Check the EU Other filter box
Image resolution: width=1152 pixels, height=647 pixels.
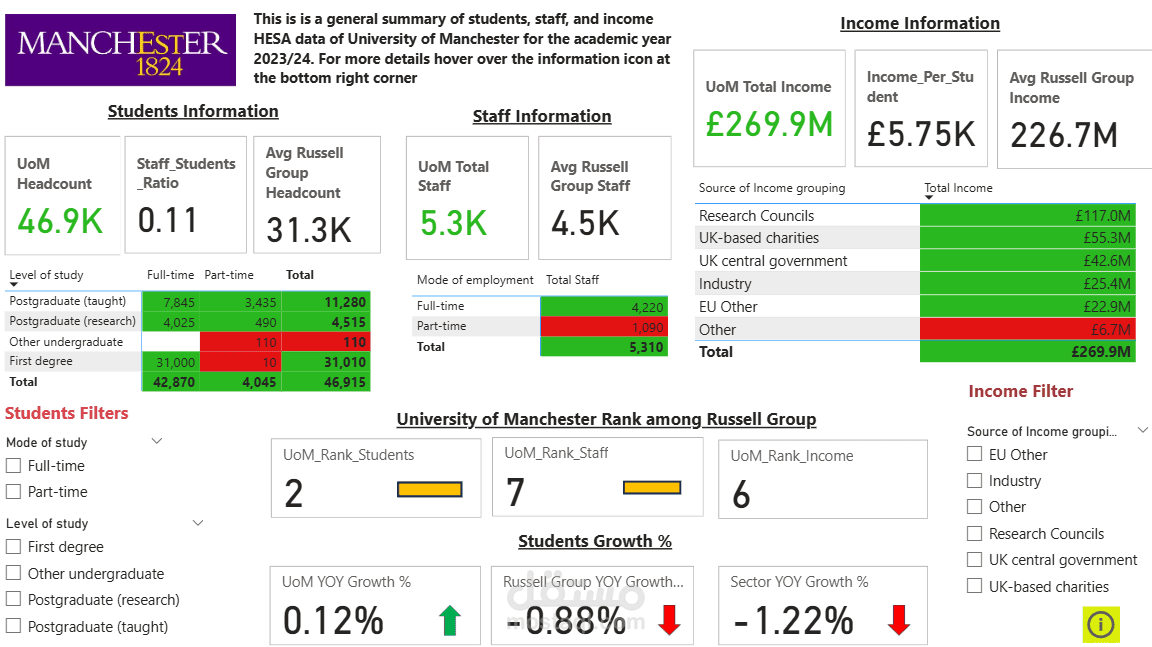pyautogui.click(x=974, y=454)
